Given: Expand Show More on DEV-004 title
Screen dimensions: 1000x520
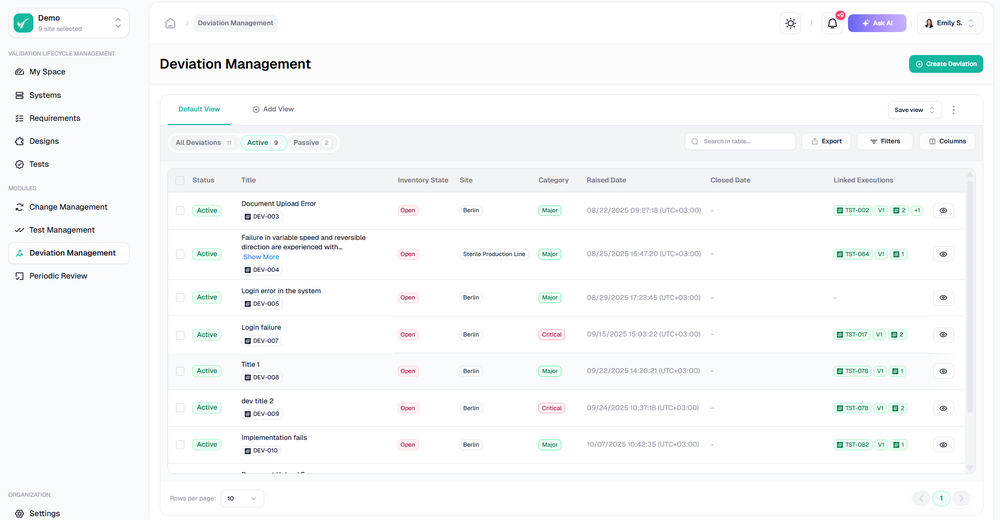Looking at the screenshot, I should click(261, 257).
